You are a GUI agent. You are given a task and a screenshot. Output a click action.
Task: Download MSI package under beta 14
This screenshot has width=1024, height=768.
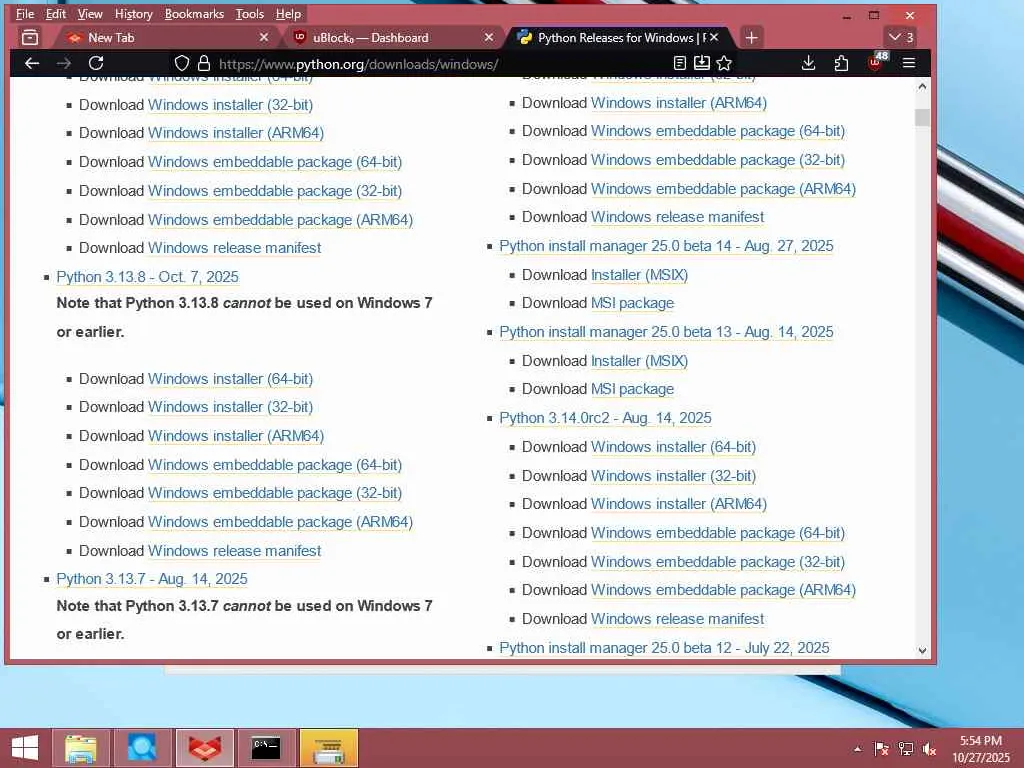(632, 303)
